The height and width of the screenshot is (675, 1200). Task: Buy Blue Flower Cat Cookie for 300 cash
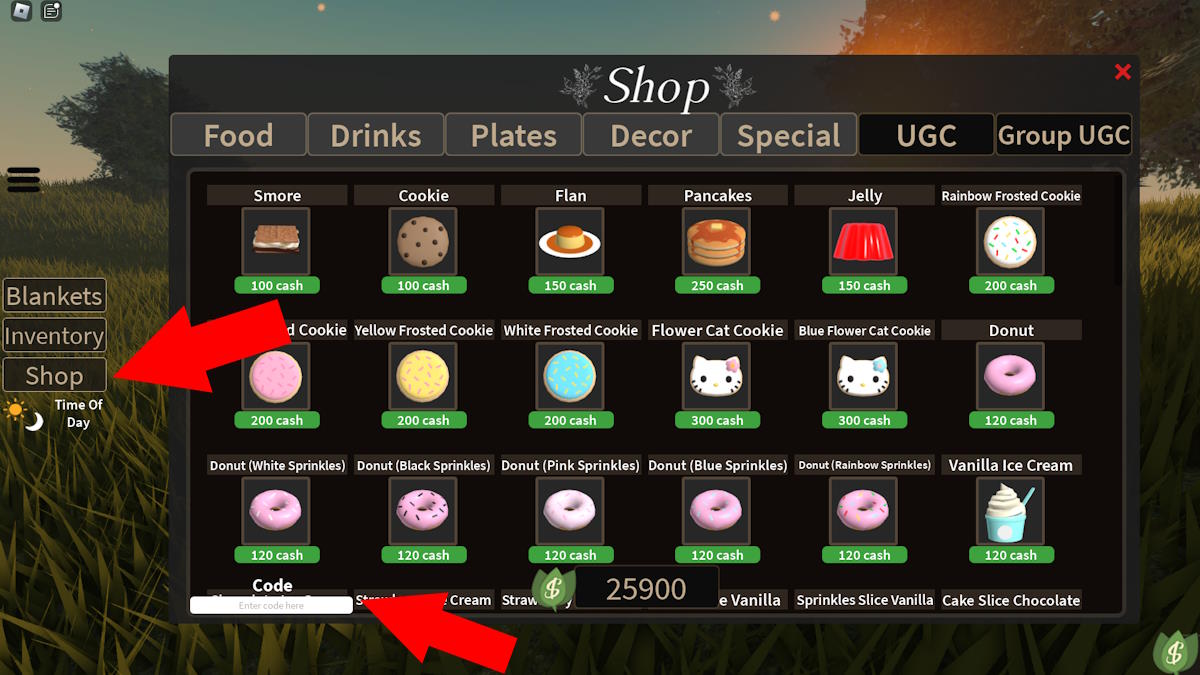[x=864, y=420]
